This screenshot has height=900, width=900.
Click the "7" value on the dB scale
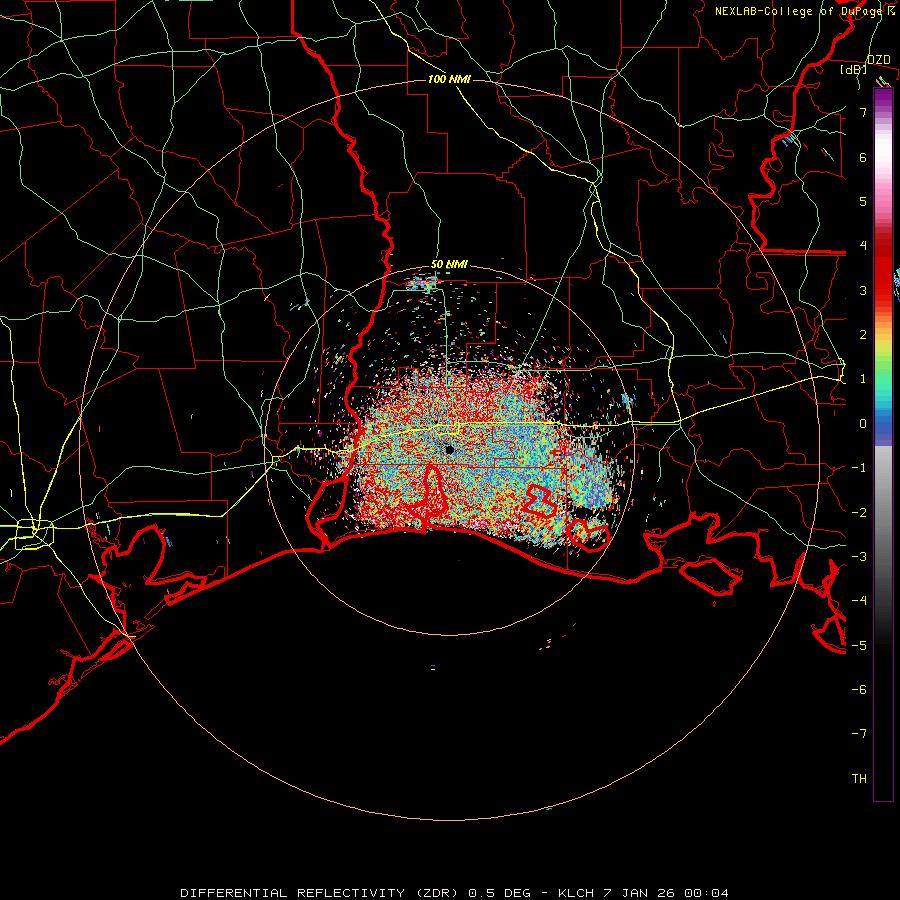(863, 112)
